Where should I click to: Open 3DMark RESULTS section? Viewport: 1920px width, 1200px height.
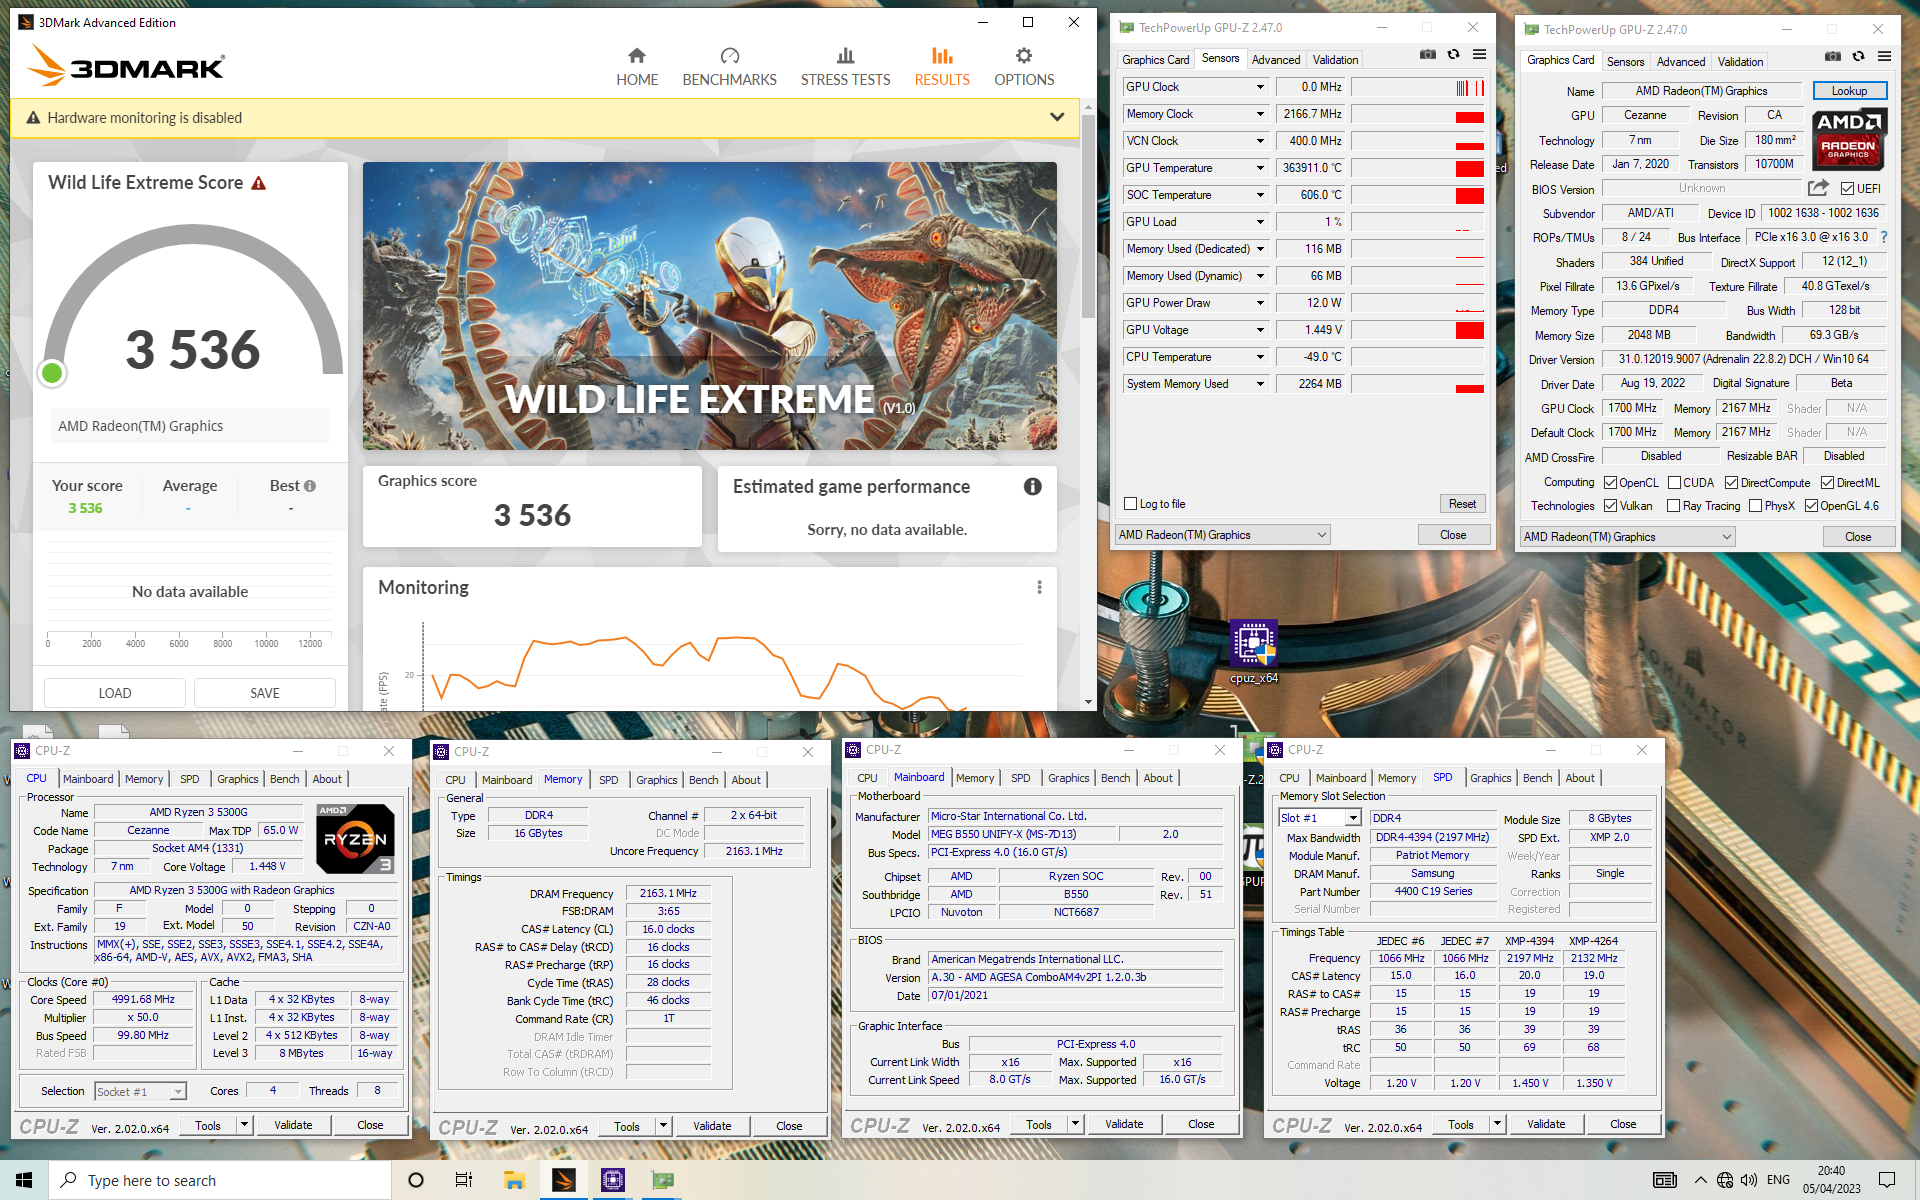pos(942,67)
